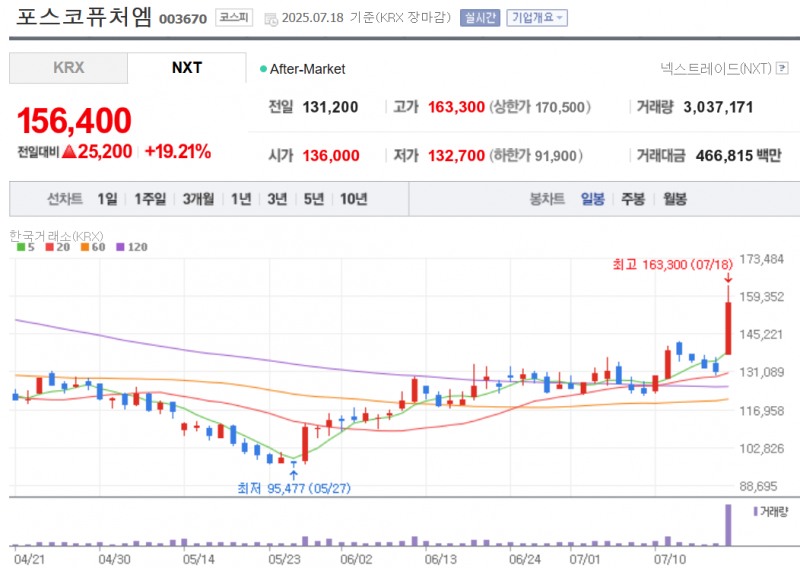Click the 173,484 price axis label

(762, 259)
